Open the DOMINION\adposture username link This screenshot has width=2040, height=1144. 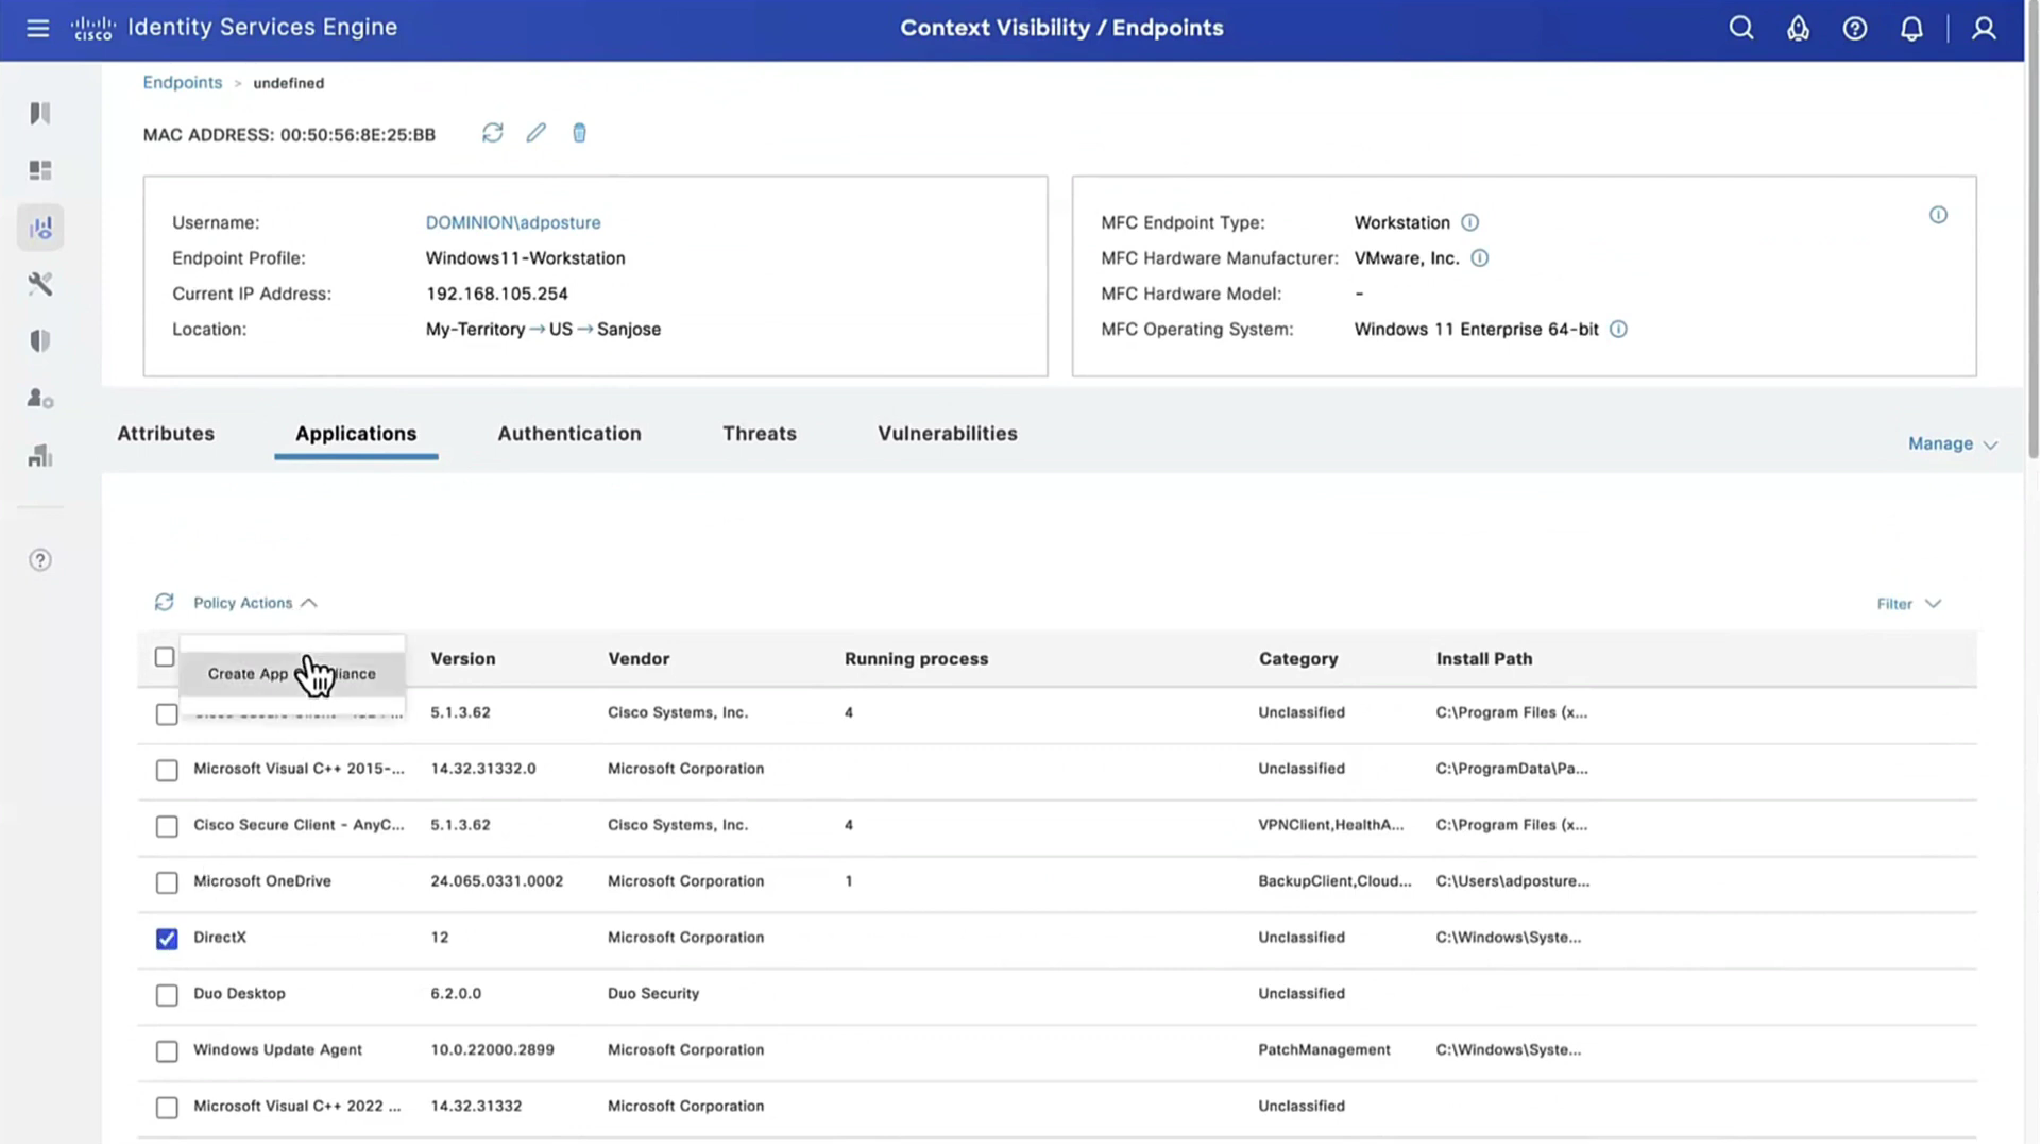coord(512,222)
